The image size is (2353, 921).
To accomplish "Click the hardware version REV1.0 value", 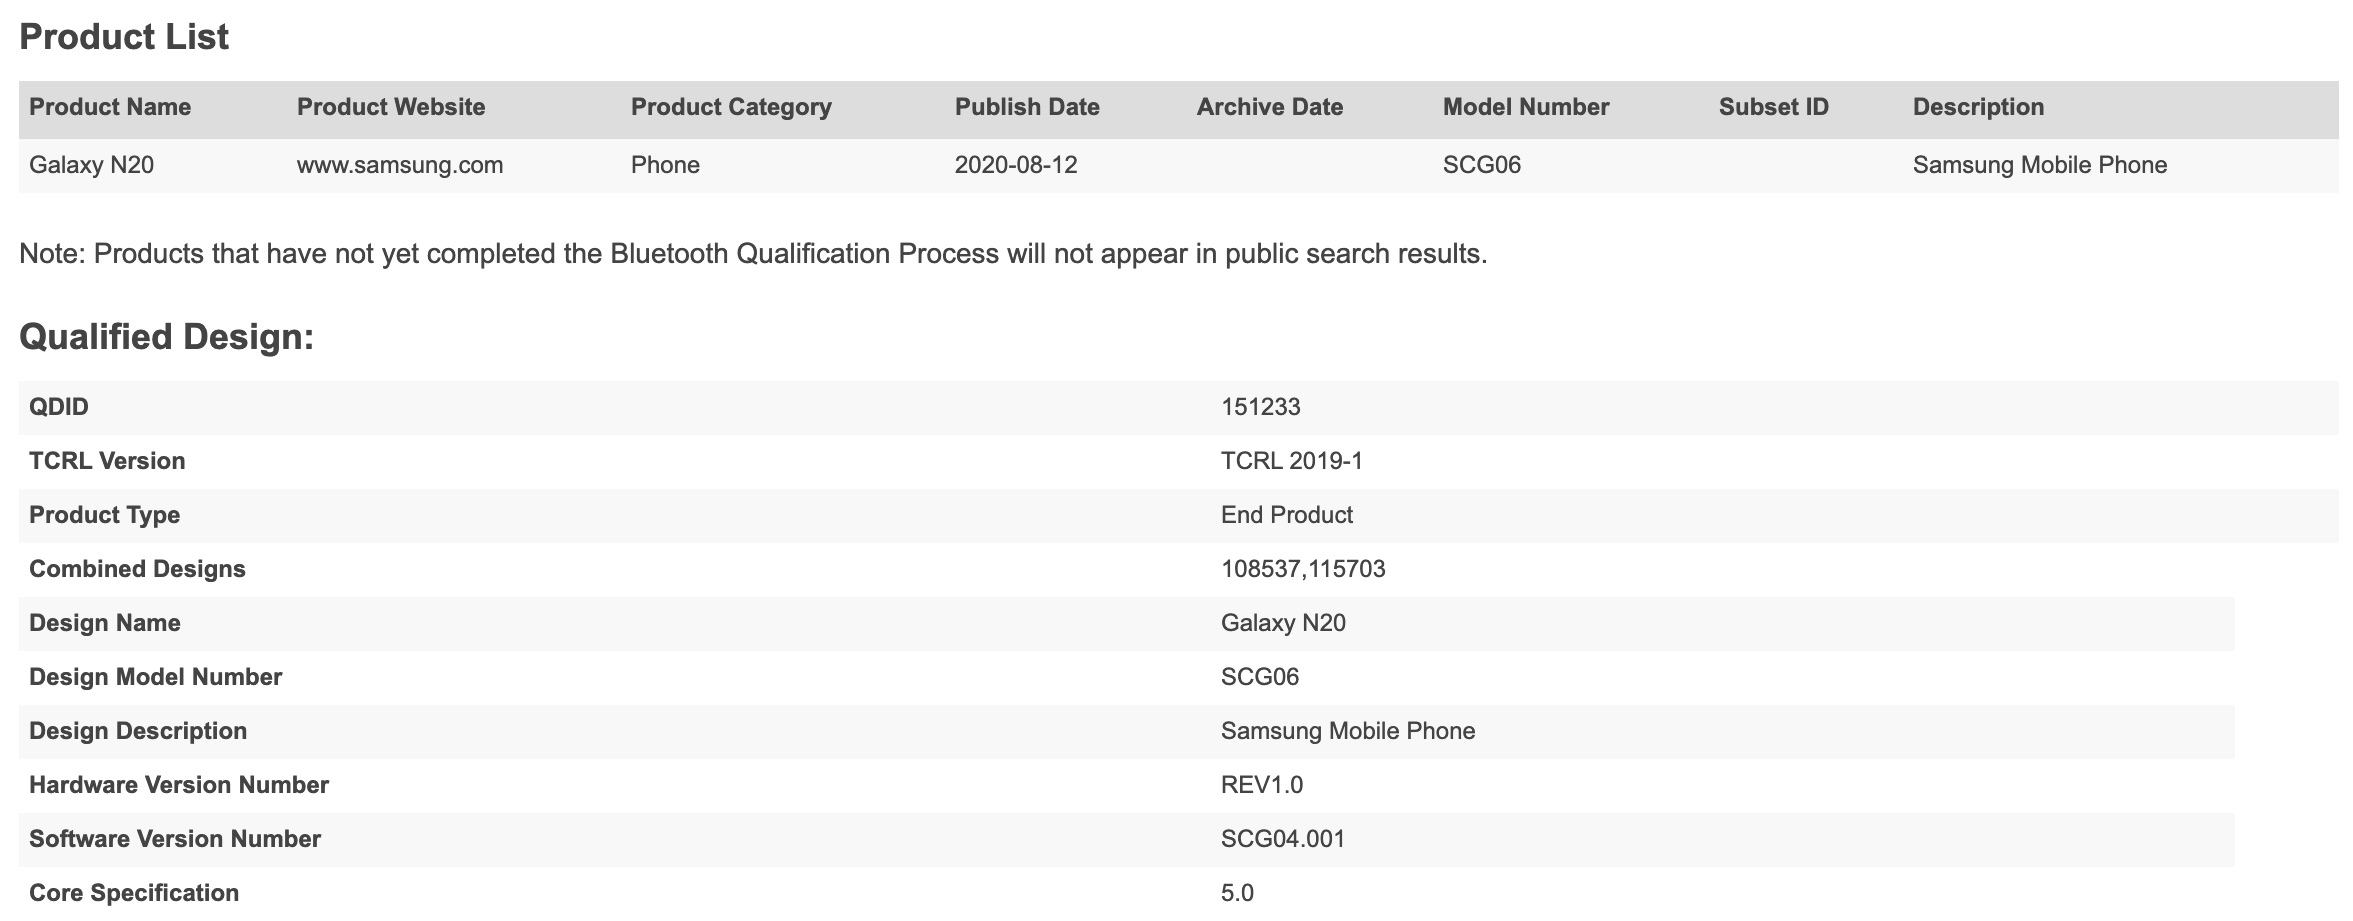I will point(1261,785).
